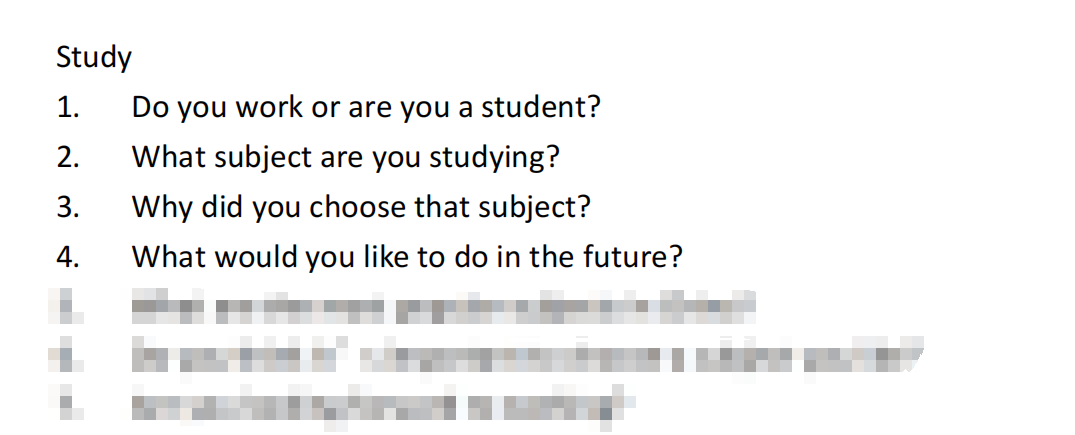
Task: Click the blurred number of the seventh item
Action: pyautogui.click(x=68, y=404)
